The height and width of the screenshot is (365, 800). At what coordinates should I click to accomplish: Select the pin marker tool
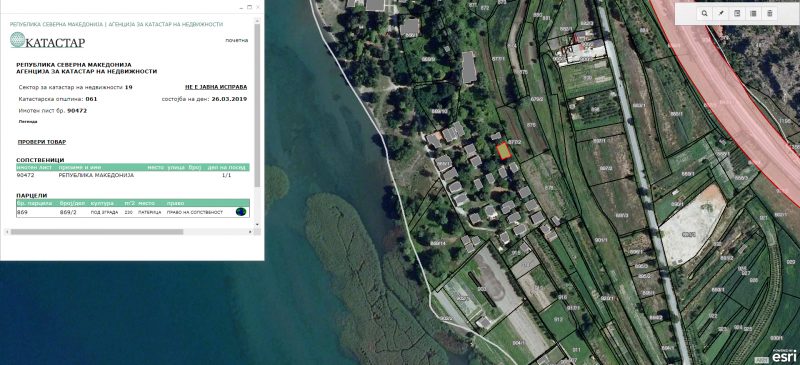[720, 14]
